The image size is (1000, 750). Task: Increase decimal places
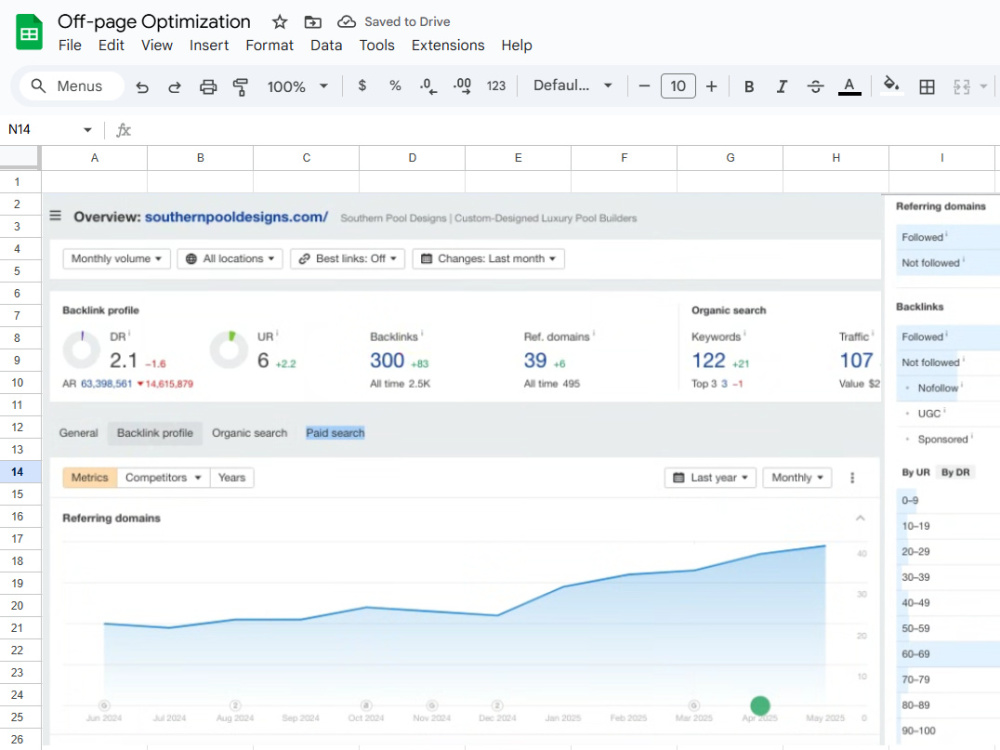(462, 86)
